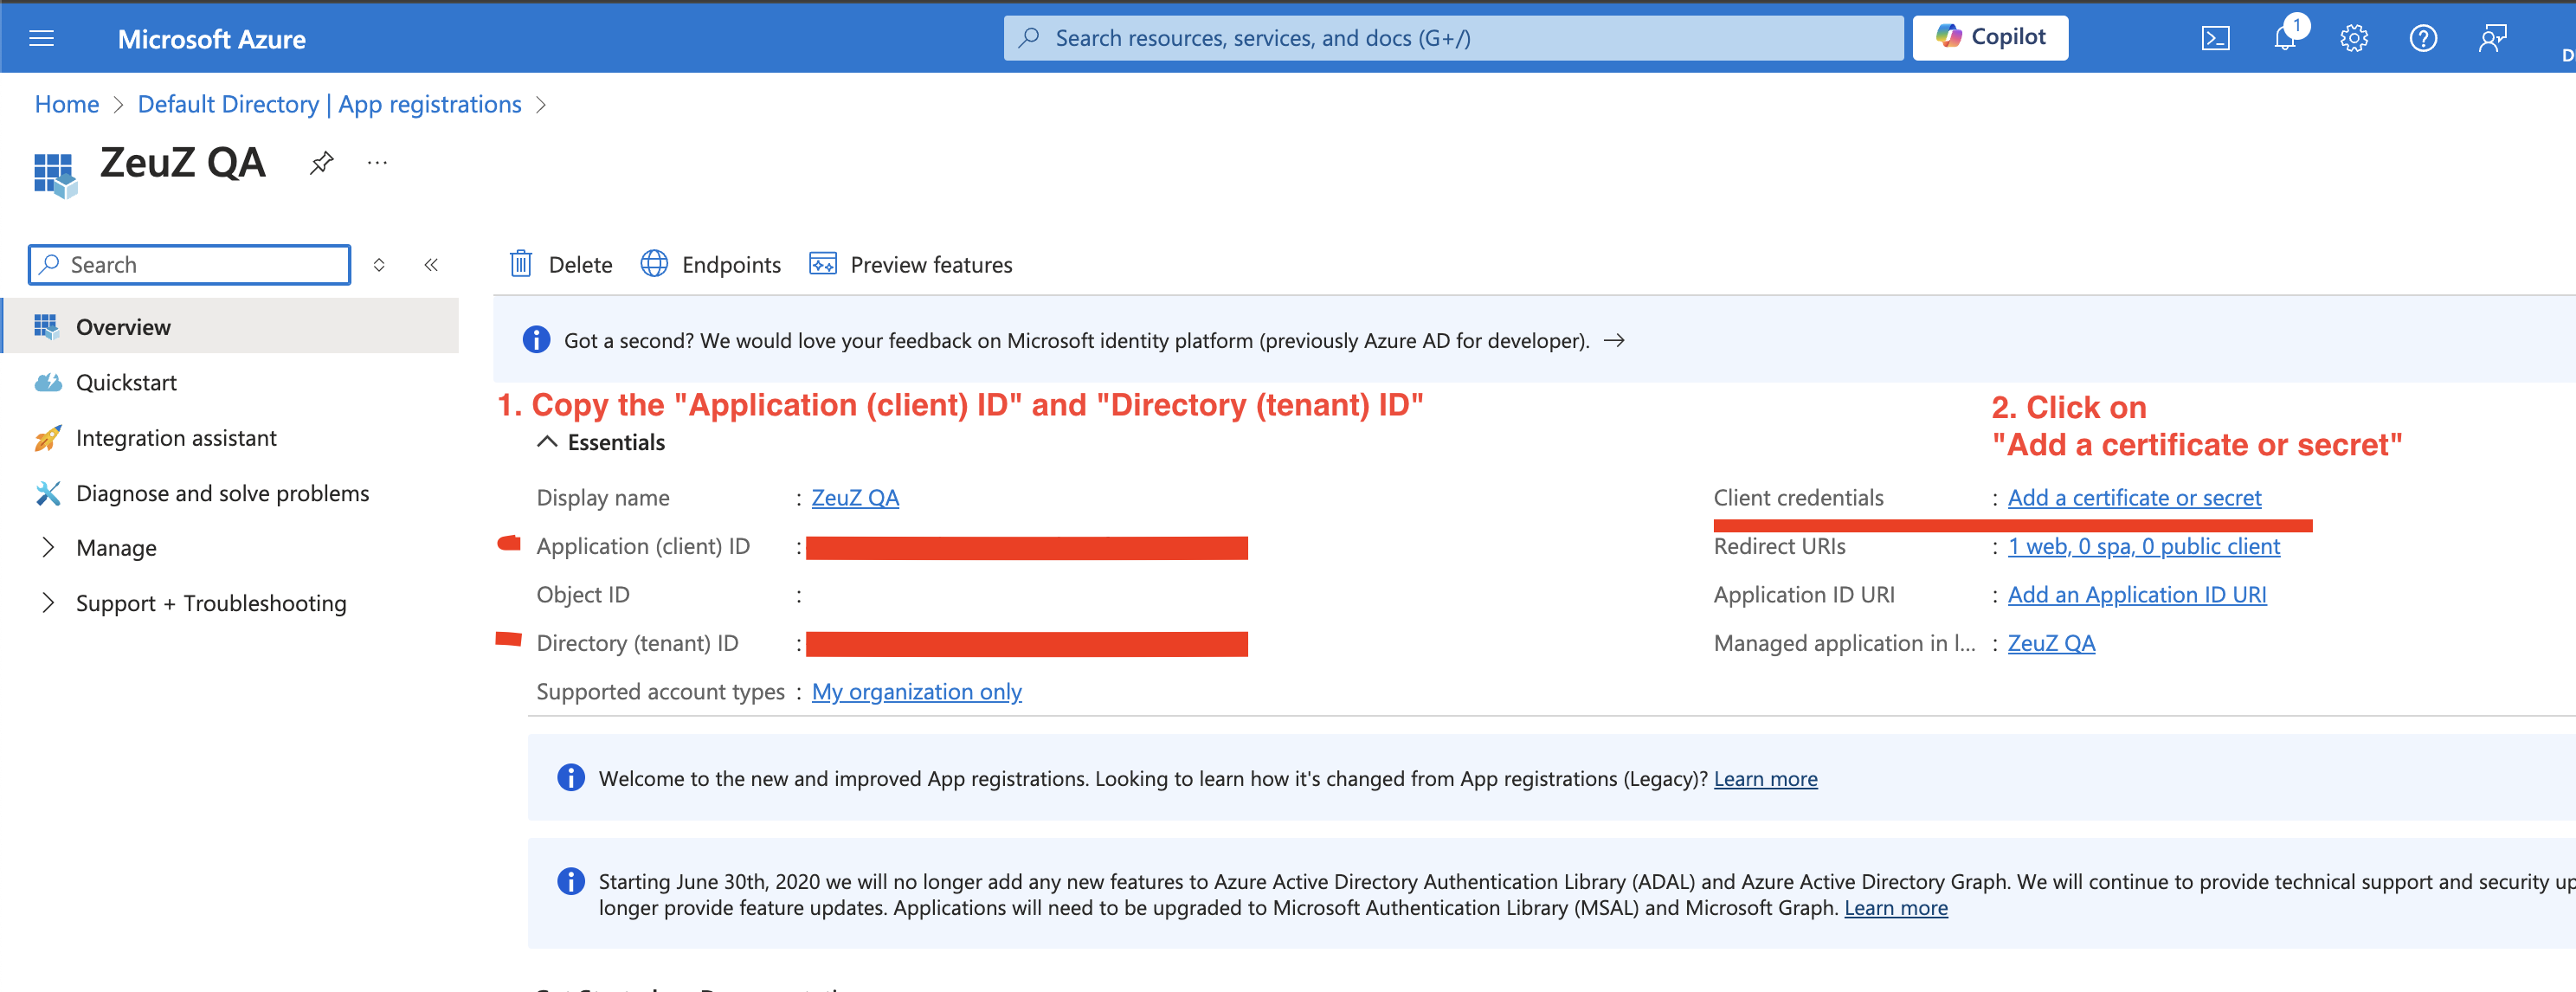Focus the sidebar Search field
The width and height of the screenshot is (2576, 992).
pyautogui.click(x=189, y=265)
